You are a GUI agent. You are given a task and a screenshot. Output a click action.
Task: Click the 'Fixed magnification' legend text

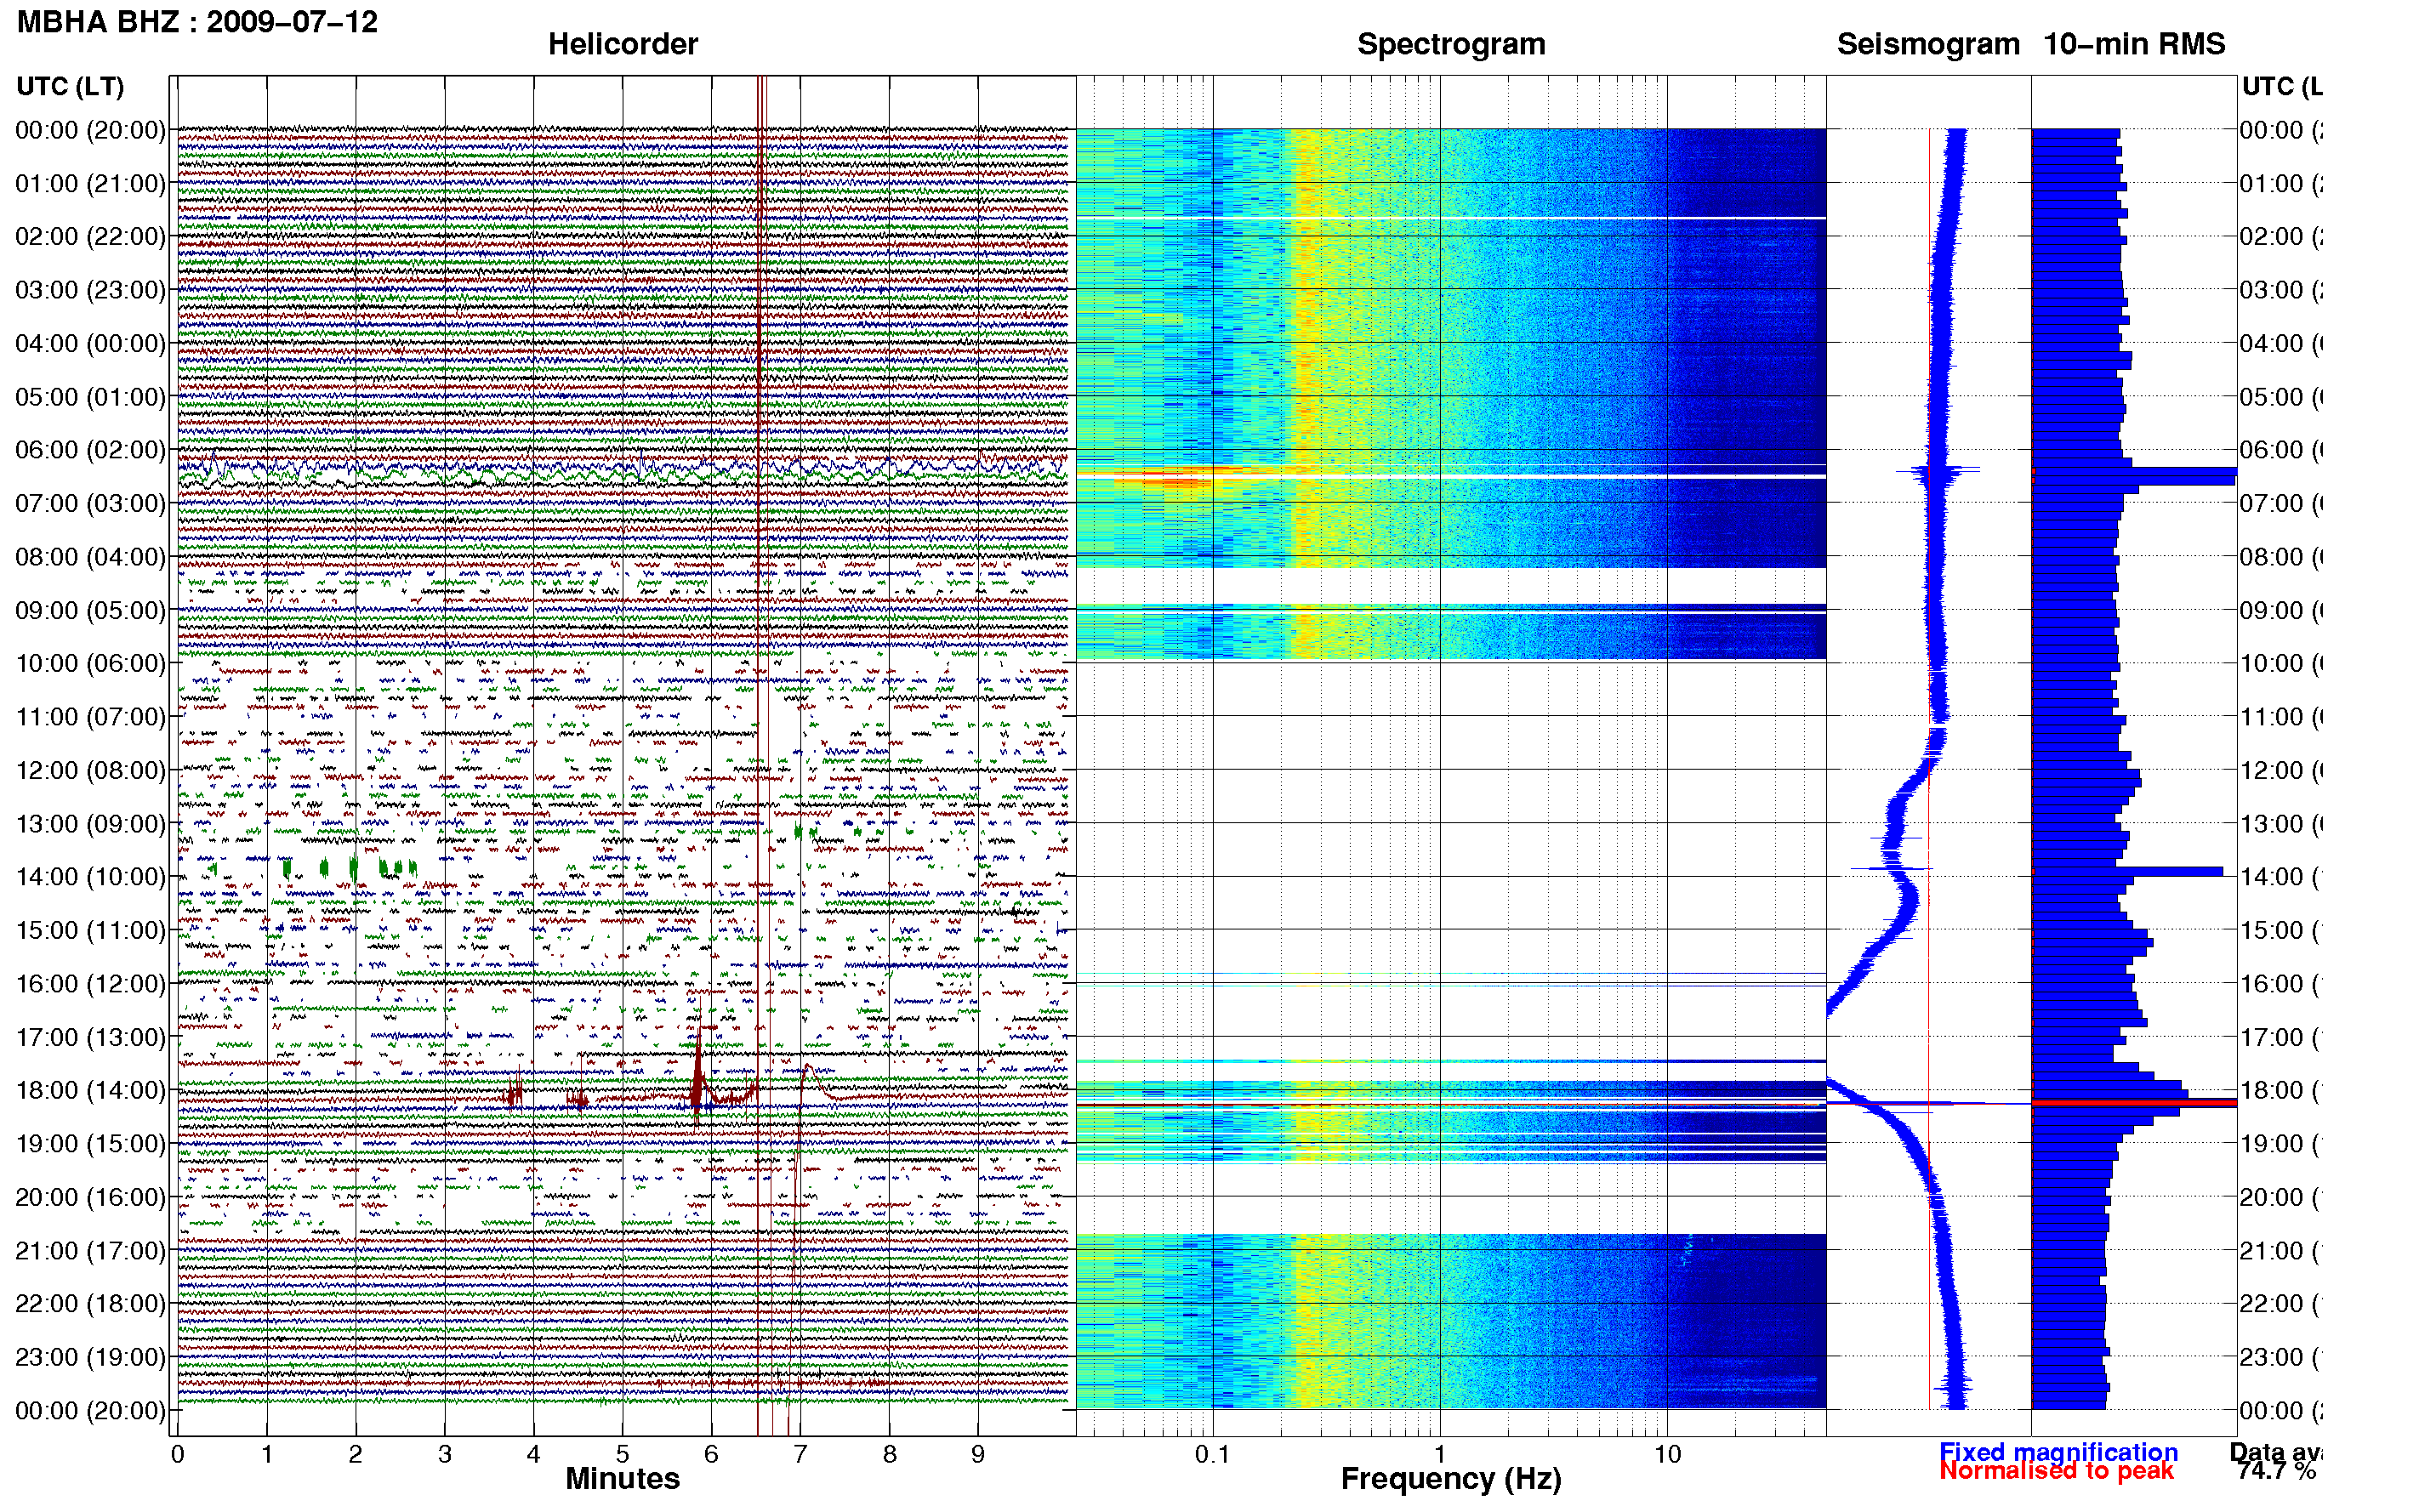pos(2058,1452)
